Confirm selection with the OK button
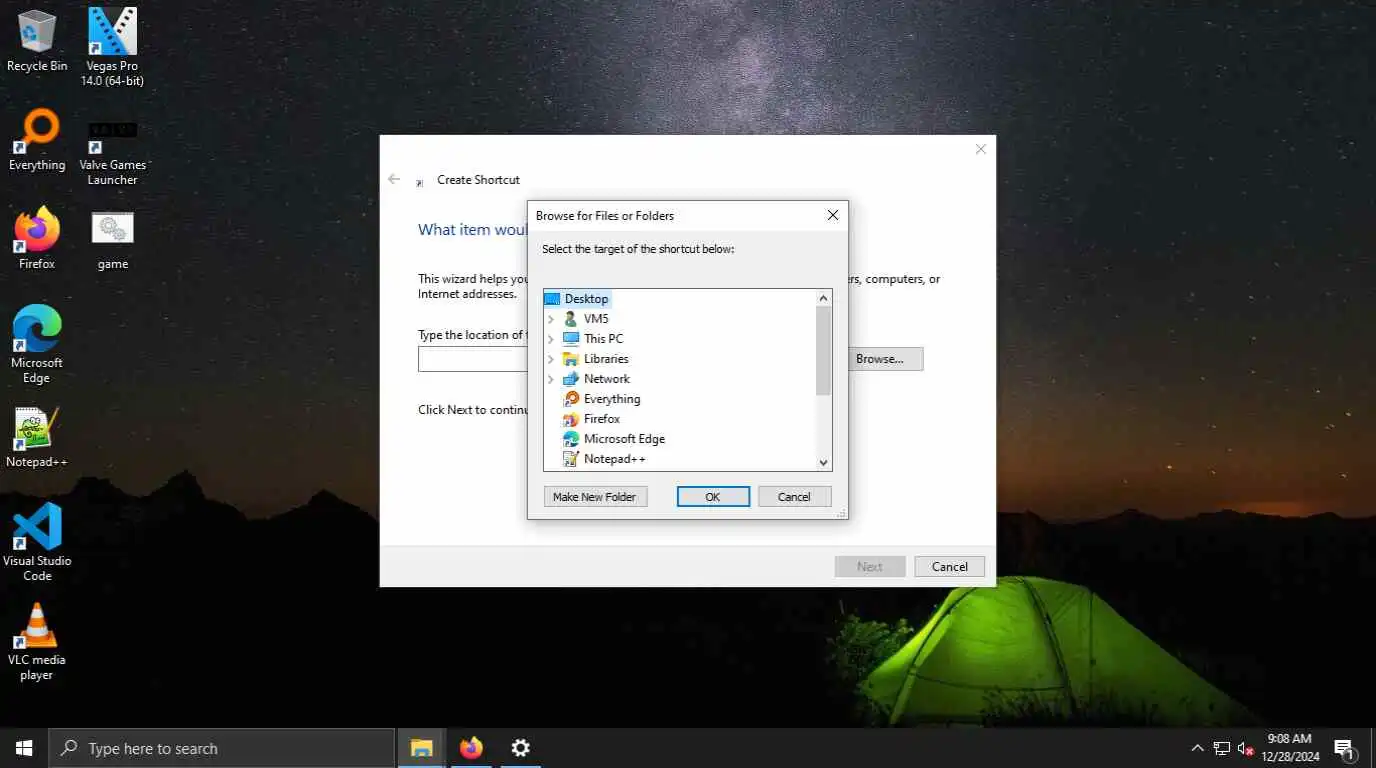This screenshot has height=768, width=1376. (713, 496)
